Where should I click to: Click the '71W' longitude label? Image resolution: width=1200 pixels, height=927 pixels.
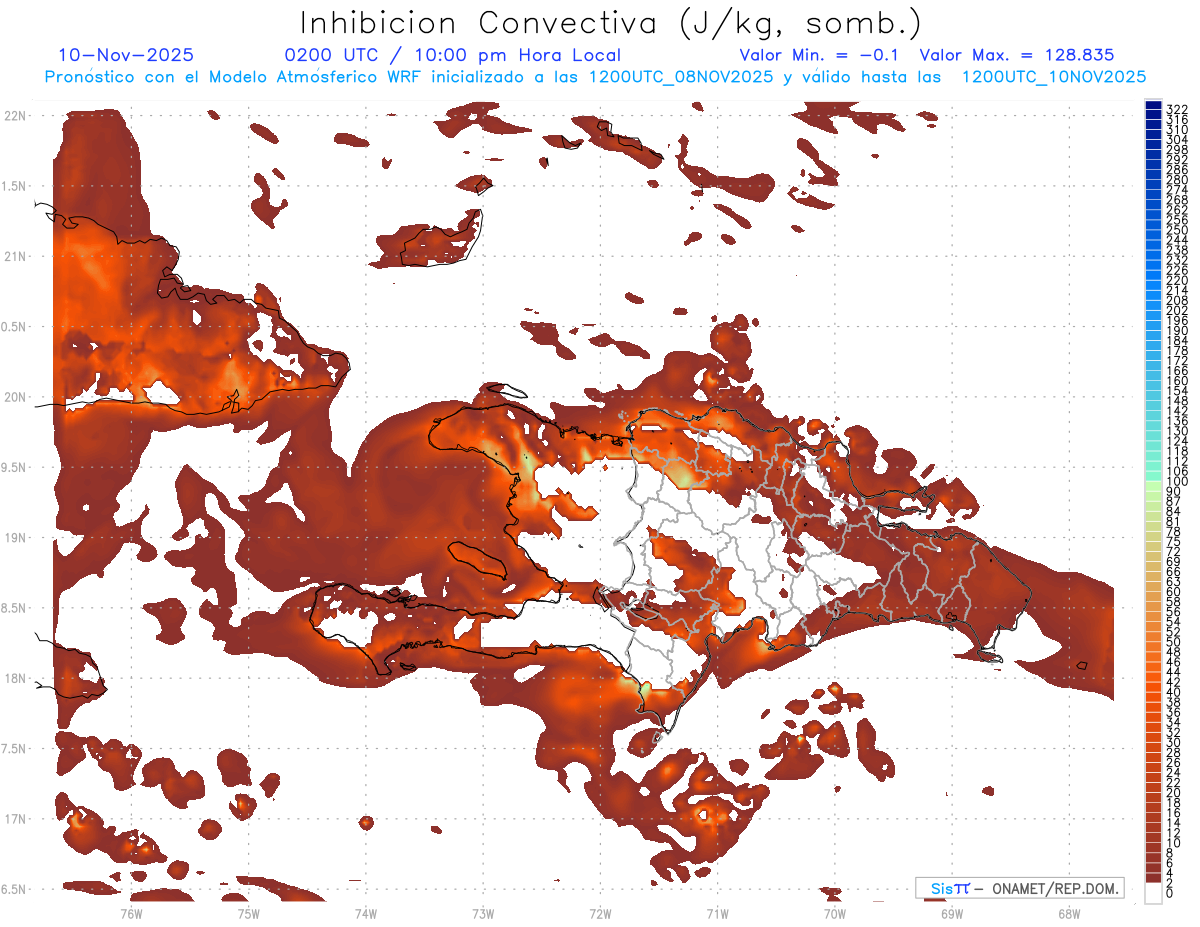point(717,913)
